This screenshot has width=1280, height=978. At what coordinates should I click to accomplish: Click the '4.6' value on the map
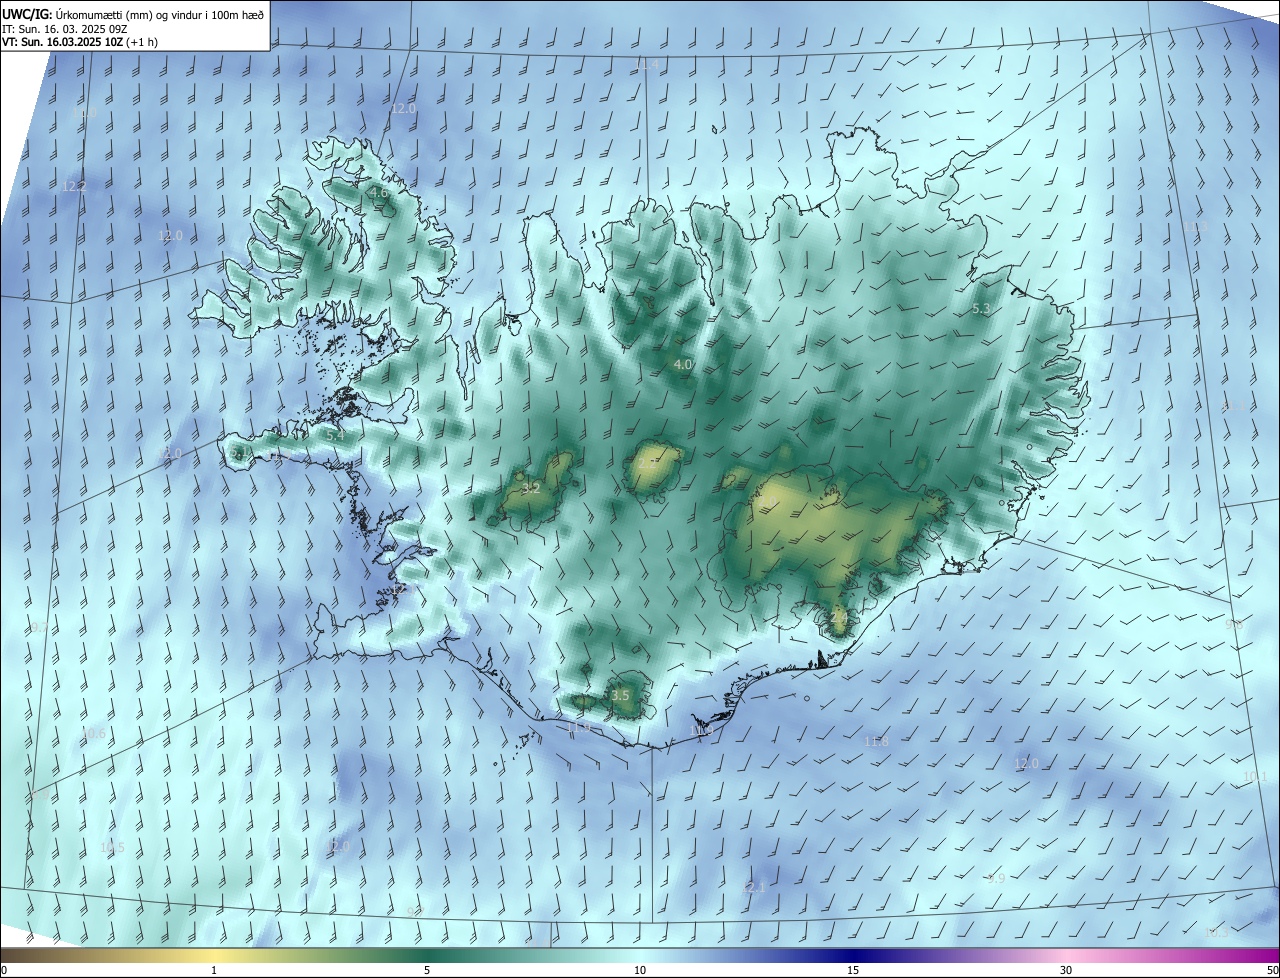pyautogui.click(x=378, y=192)
